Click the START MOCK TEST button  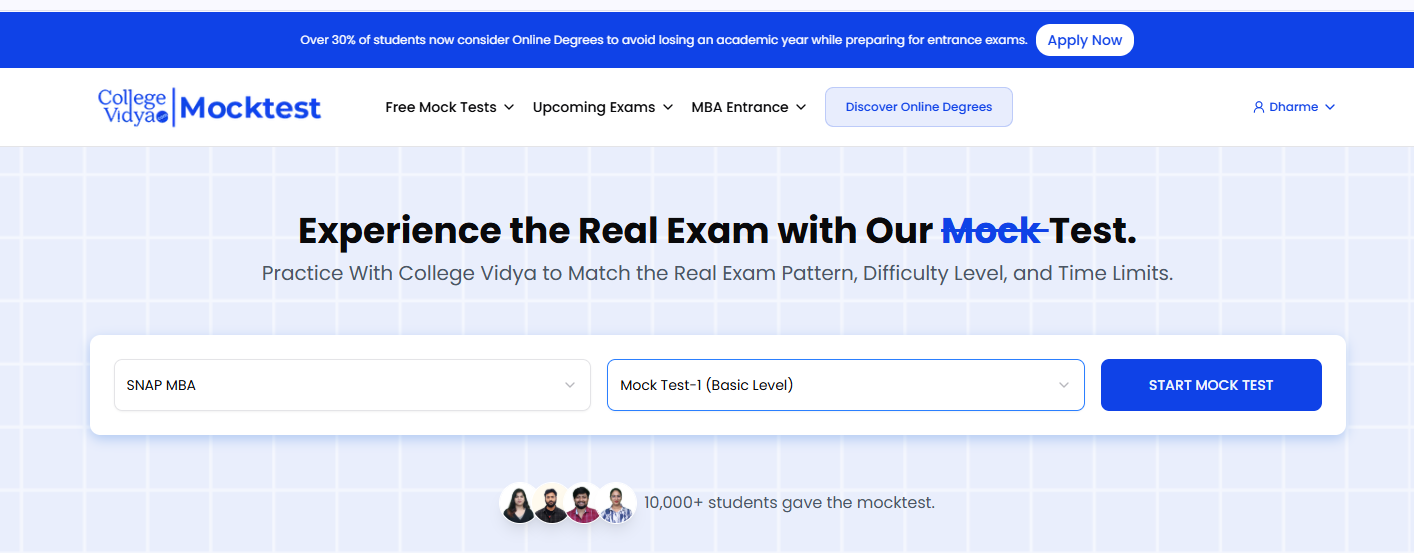click(1211, 385)
